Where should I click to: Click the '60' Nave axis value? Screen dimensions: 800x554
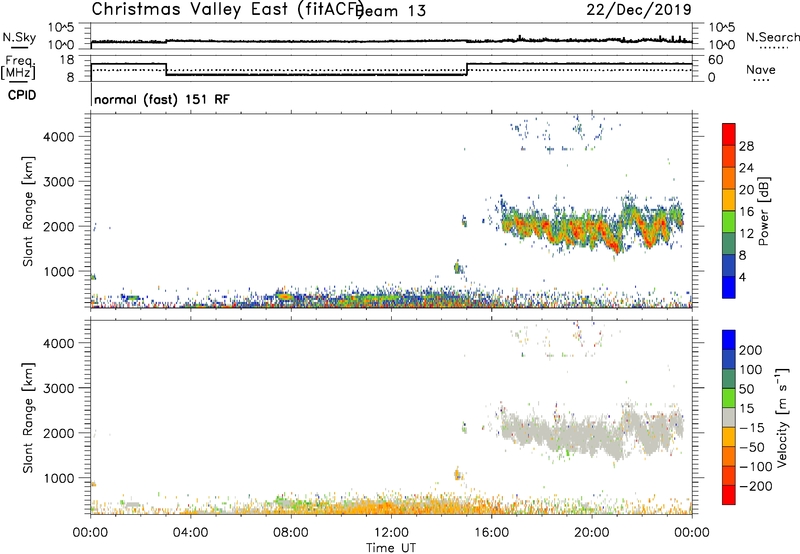point(716,60)
